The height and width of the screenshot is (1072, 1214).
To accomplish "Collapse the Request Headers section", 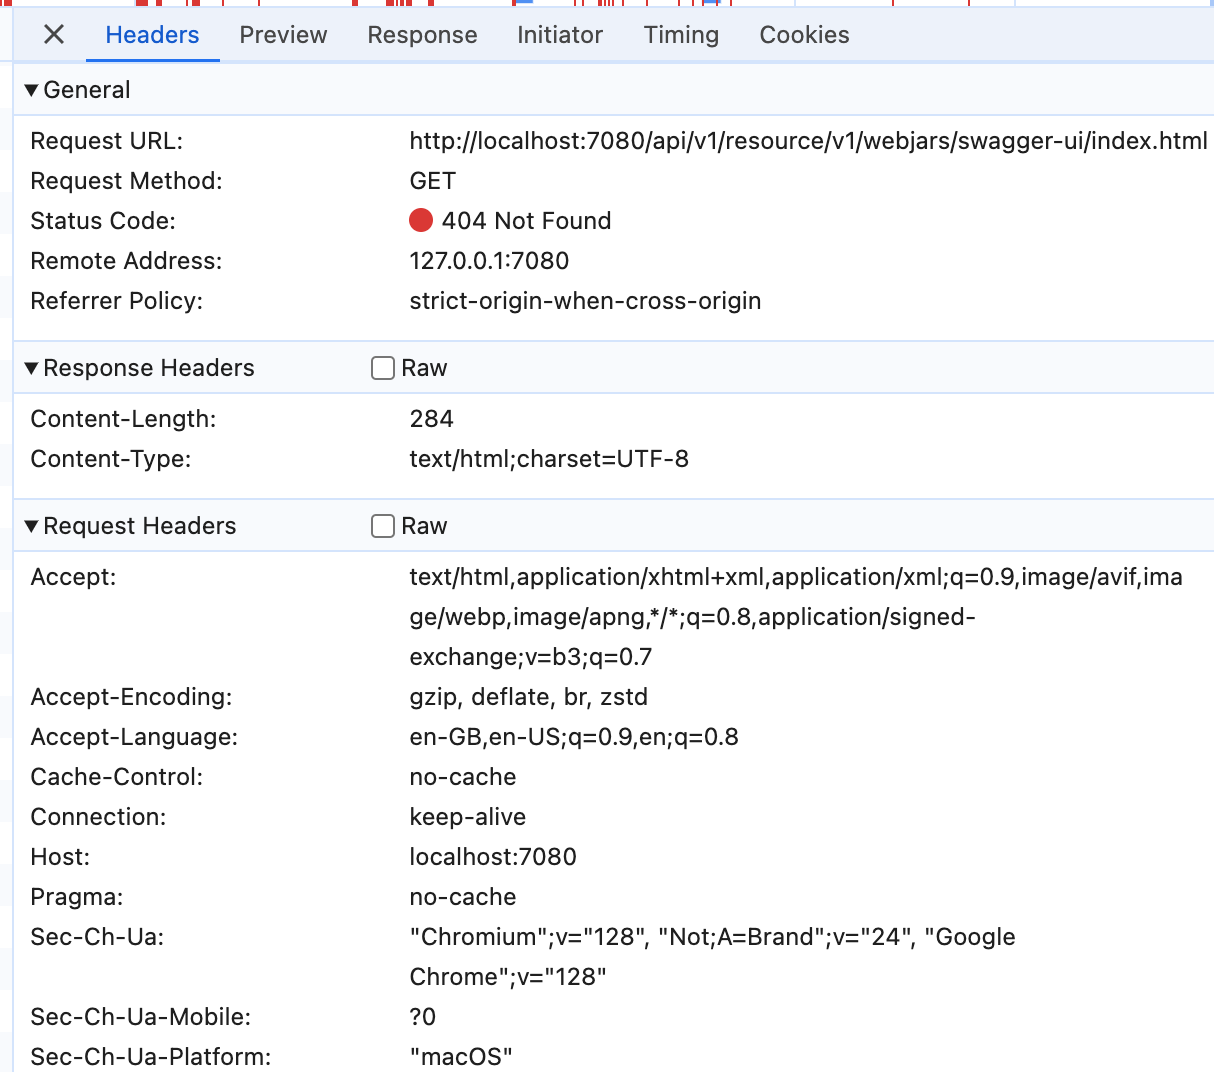I will point(31,526).
